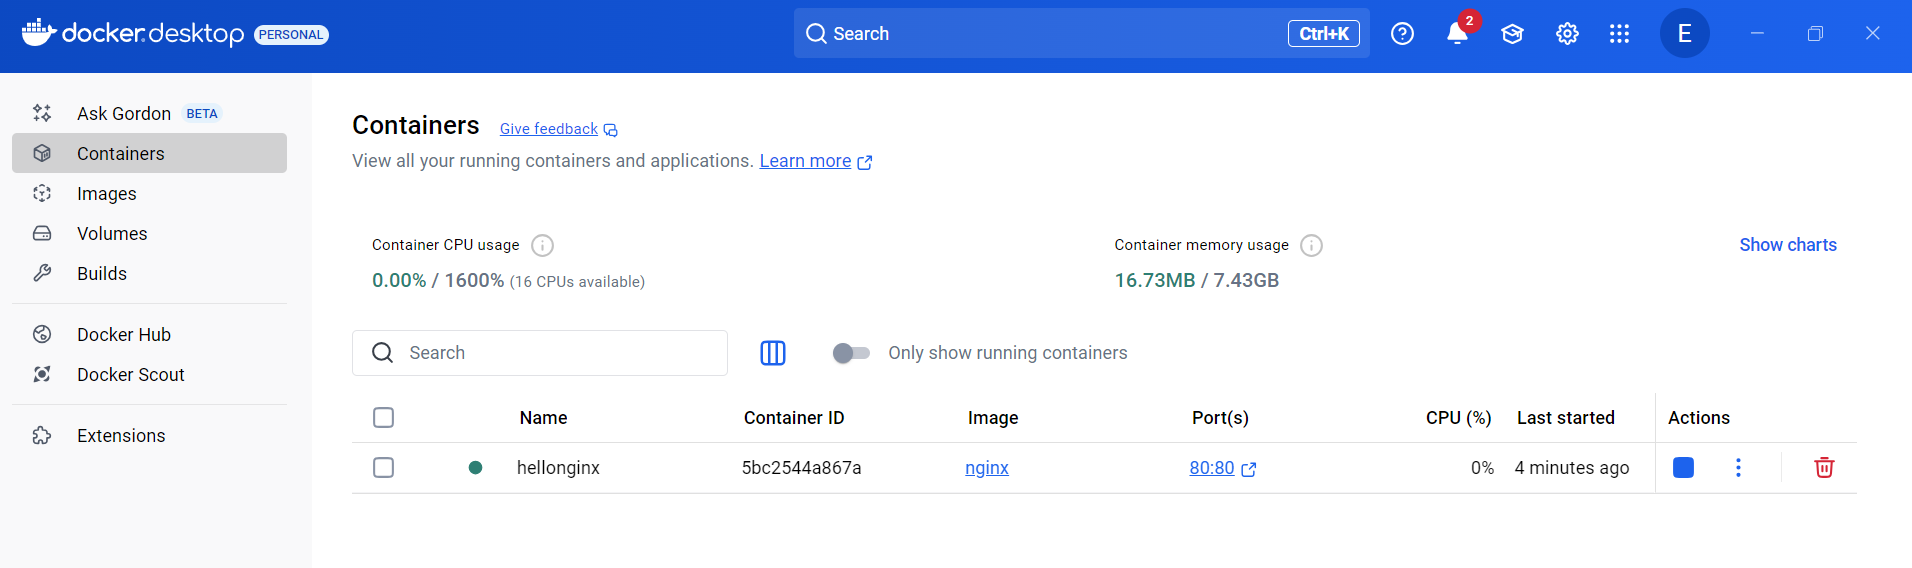
Task: Select Containers in the sidebar
Action: [149, 153]
